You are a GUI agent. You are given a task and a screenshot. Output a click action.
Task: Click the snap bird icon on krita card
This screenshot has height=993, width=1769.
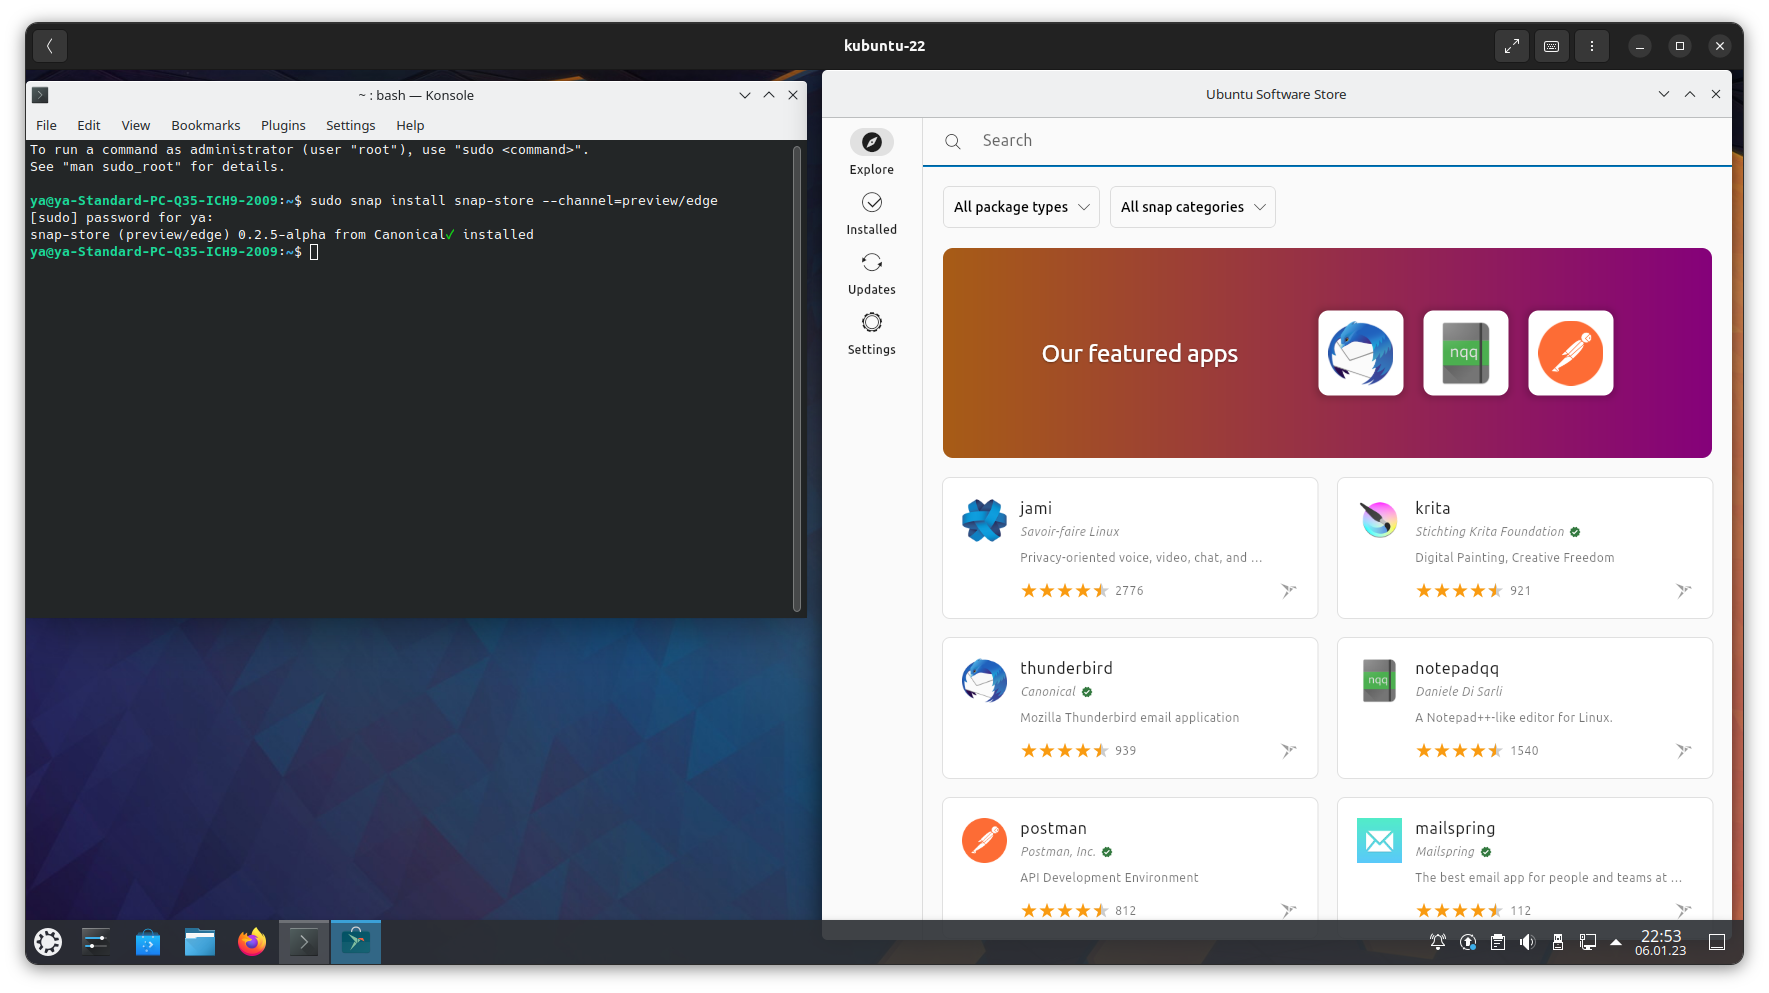(x=1683, y=591)
